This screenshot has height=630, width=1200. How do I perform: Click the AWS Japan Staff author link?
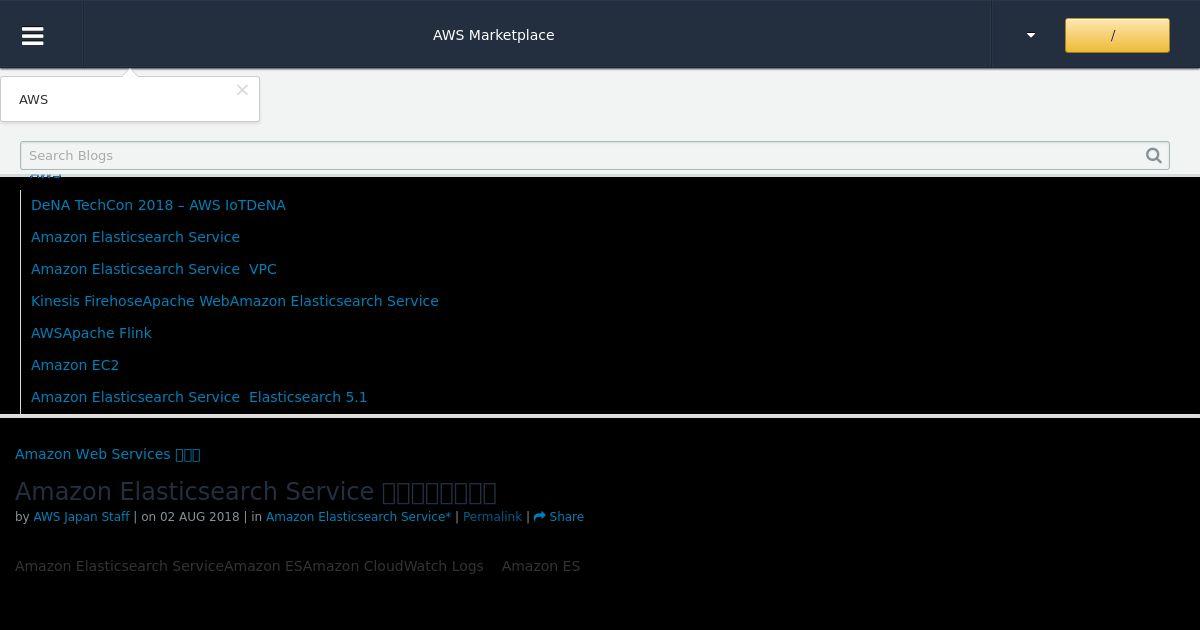point(81,517)
